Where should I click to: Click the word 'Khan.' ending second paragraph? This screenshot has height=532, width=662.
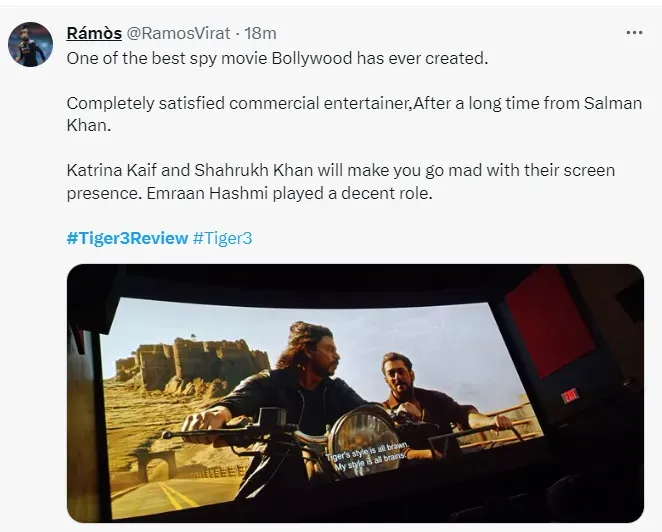point(89,125)
